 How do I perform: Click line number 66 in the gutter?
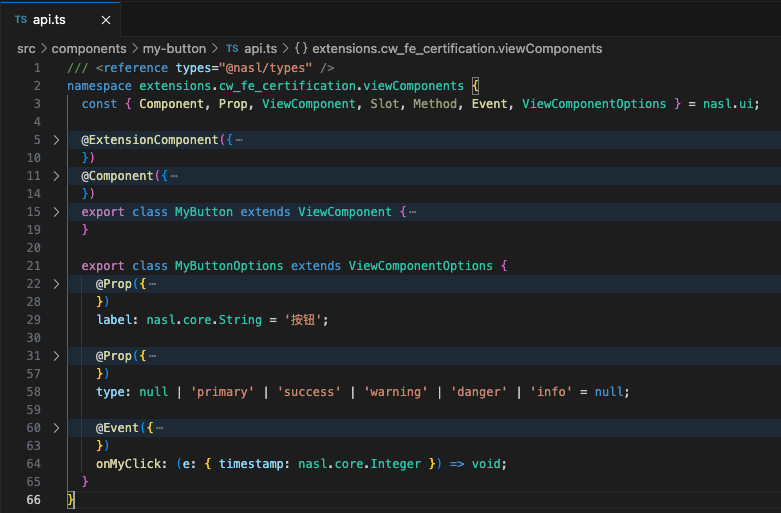(36, 500)
